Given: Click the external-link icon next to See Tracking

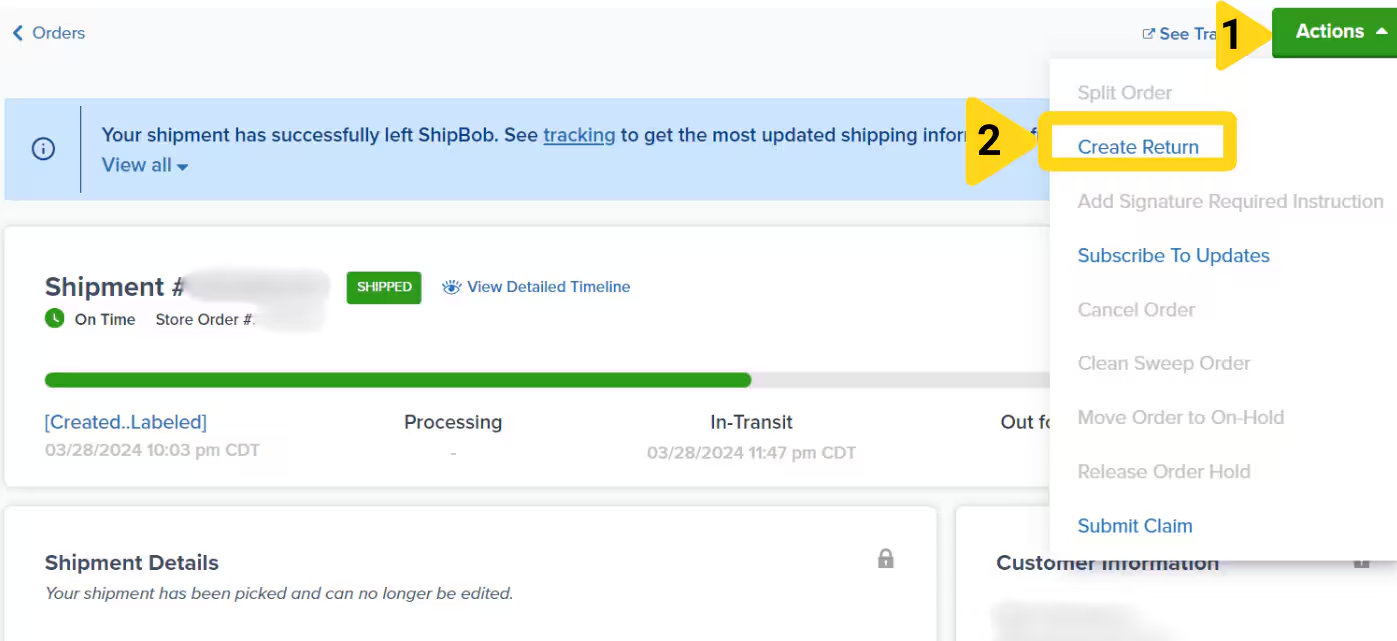Looking at the screenshot, I should tap(1147, 33).
